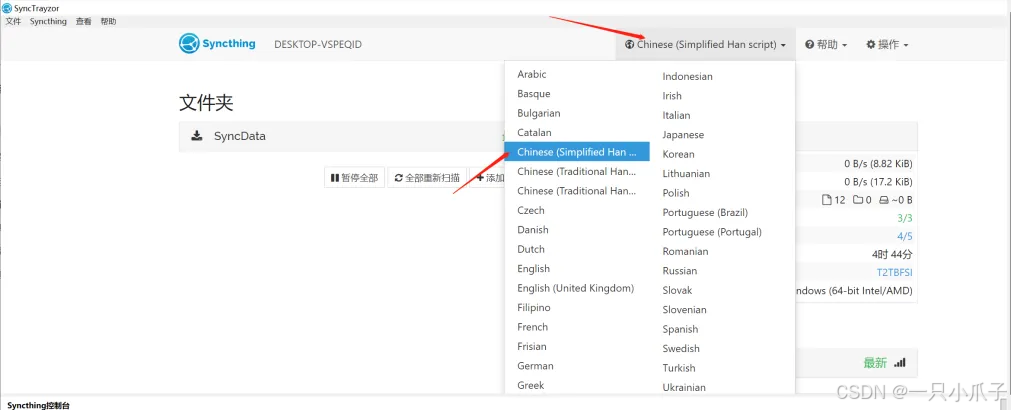Select Spanish language
This screenshot has width=1011, height=410.
pyautogui.click(x=722, y=329)
